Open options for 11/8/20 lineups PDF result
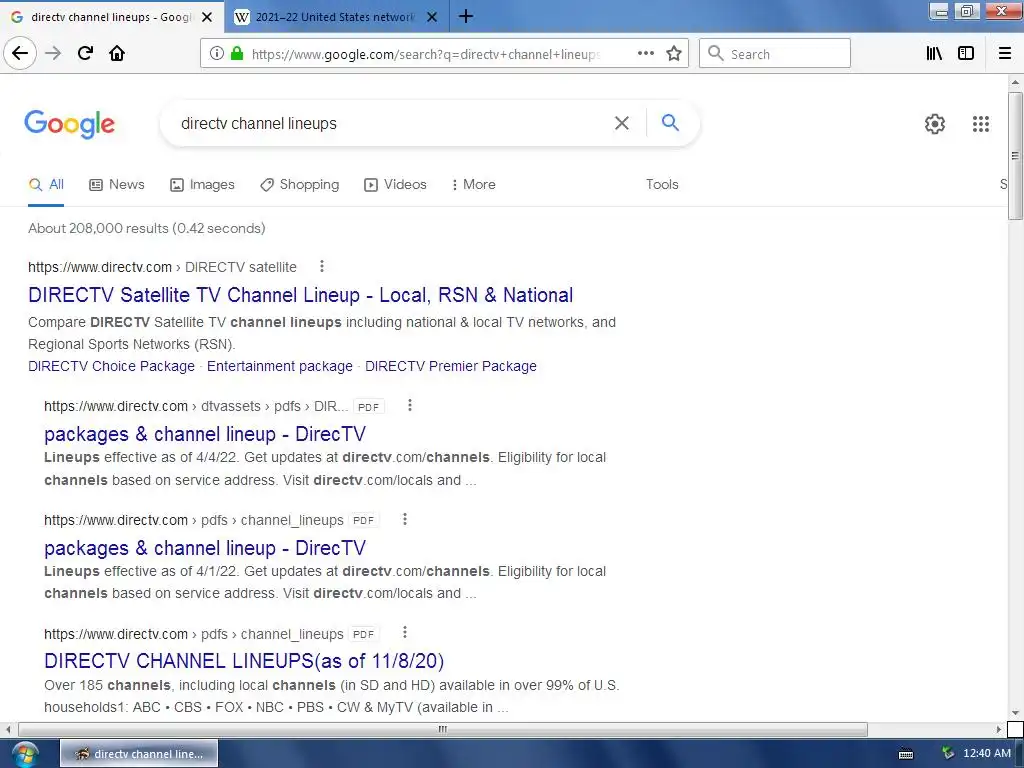Viewport: 1024px width, 768px height. click(x=405, y=633)
